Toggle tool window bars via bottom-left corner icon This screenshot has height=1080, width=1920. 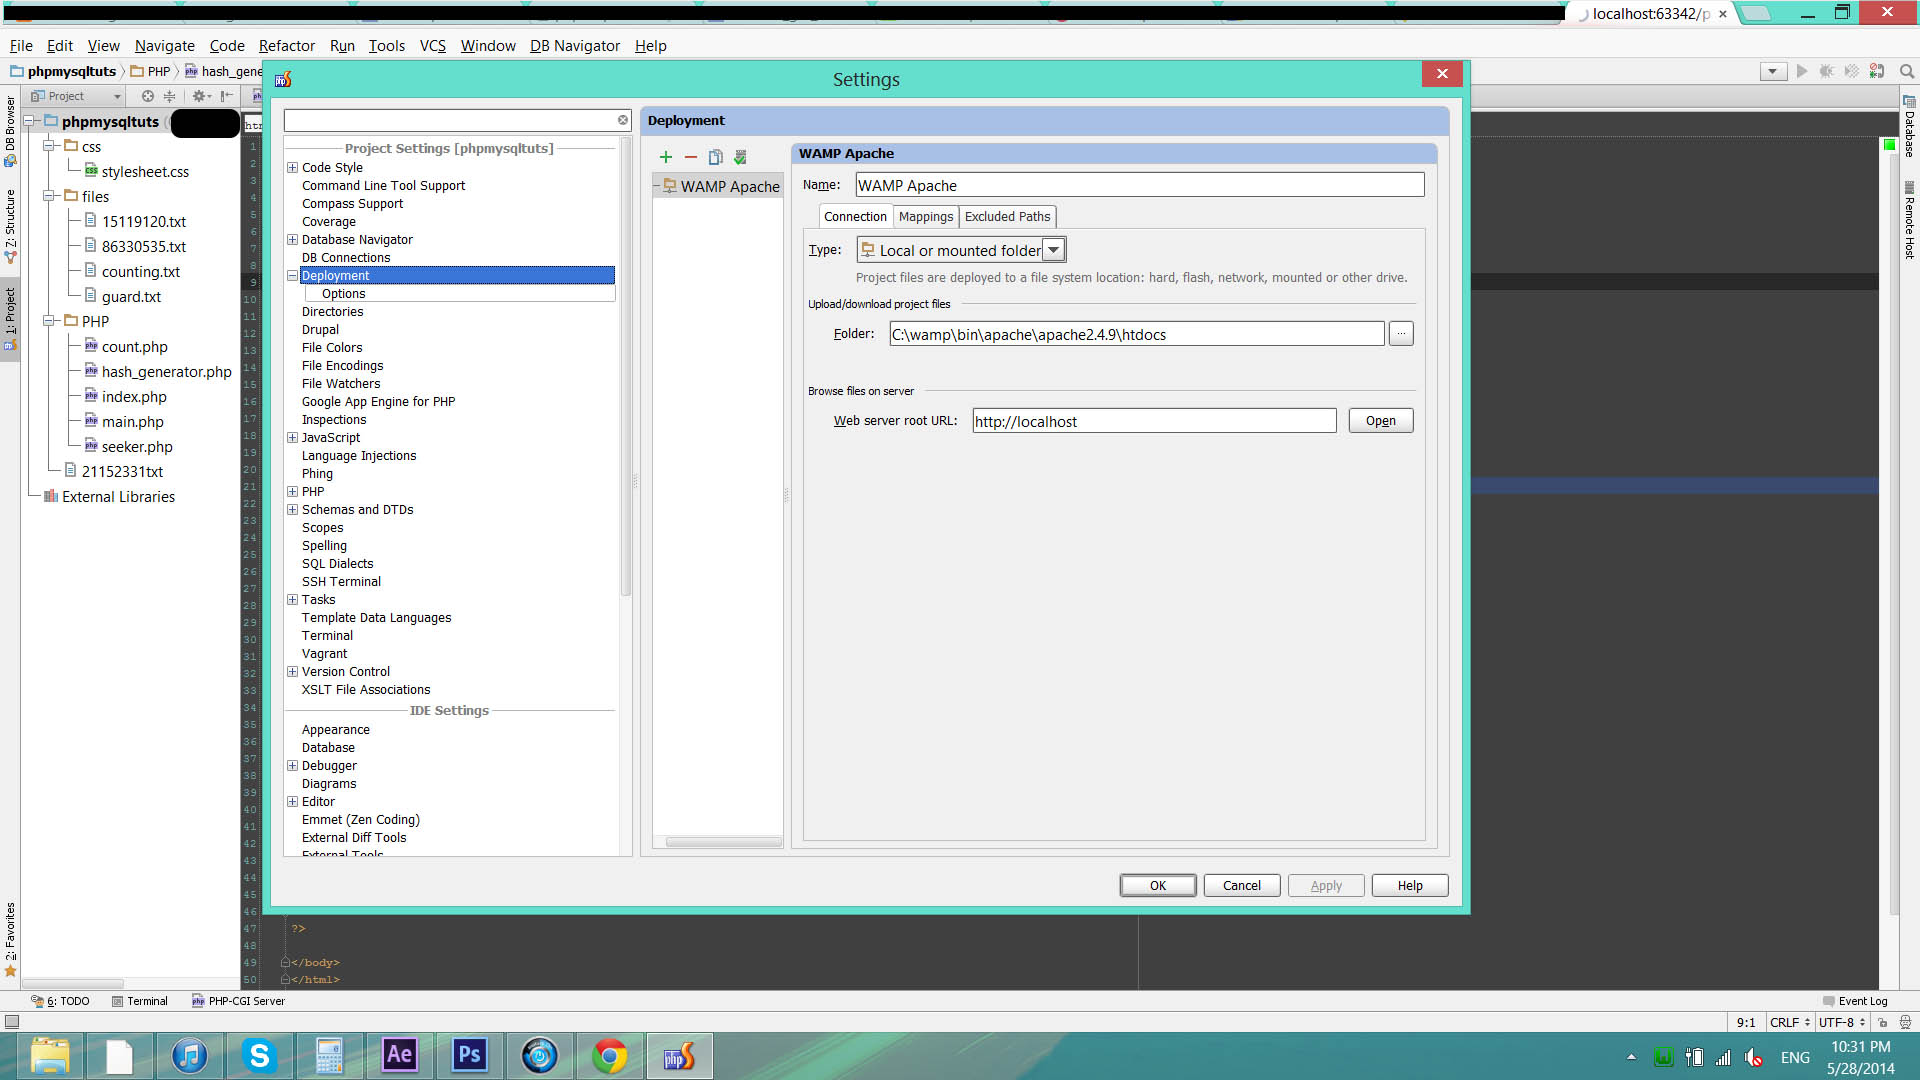12,1022
